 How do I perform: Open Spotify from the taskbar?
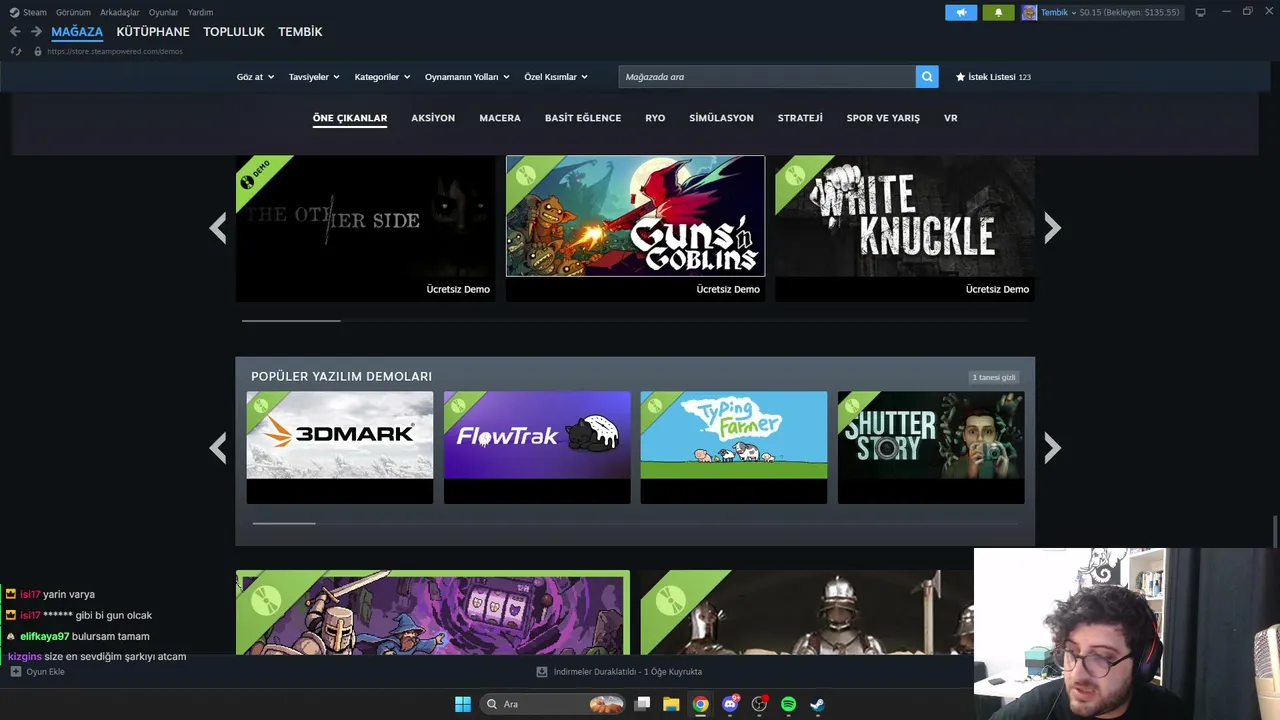788,704
